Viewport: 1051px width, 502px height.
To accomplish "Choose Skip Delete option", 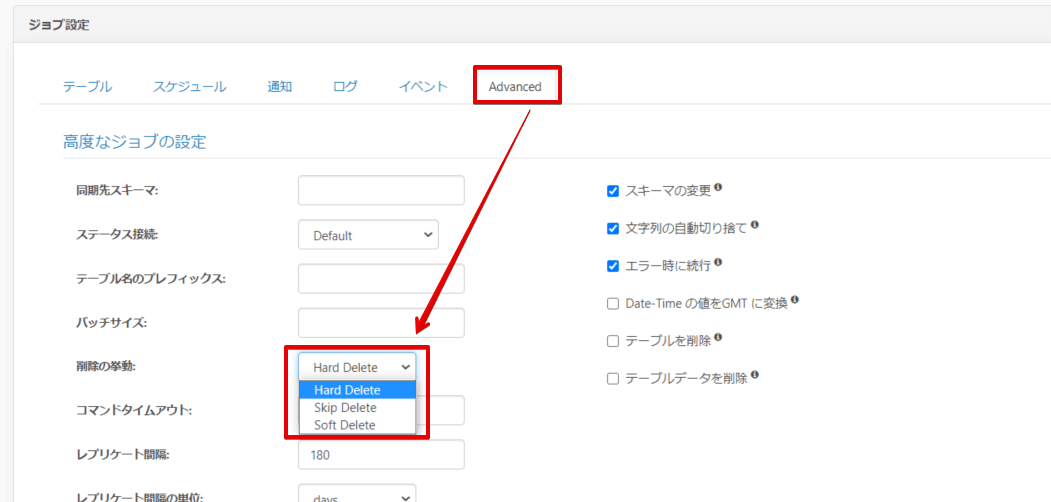I will (x=357, y=407).
